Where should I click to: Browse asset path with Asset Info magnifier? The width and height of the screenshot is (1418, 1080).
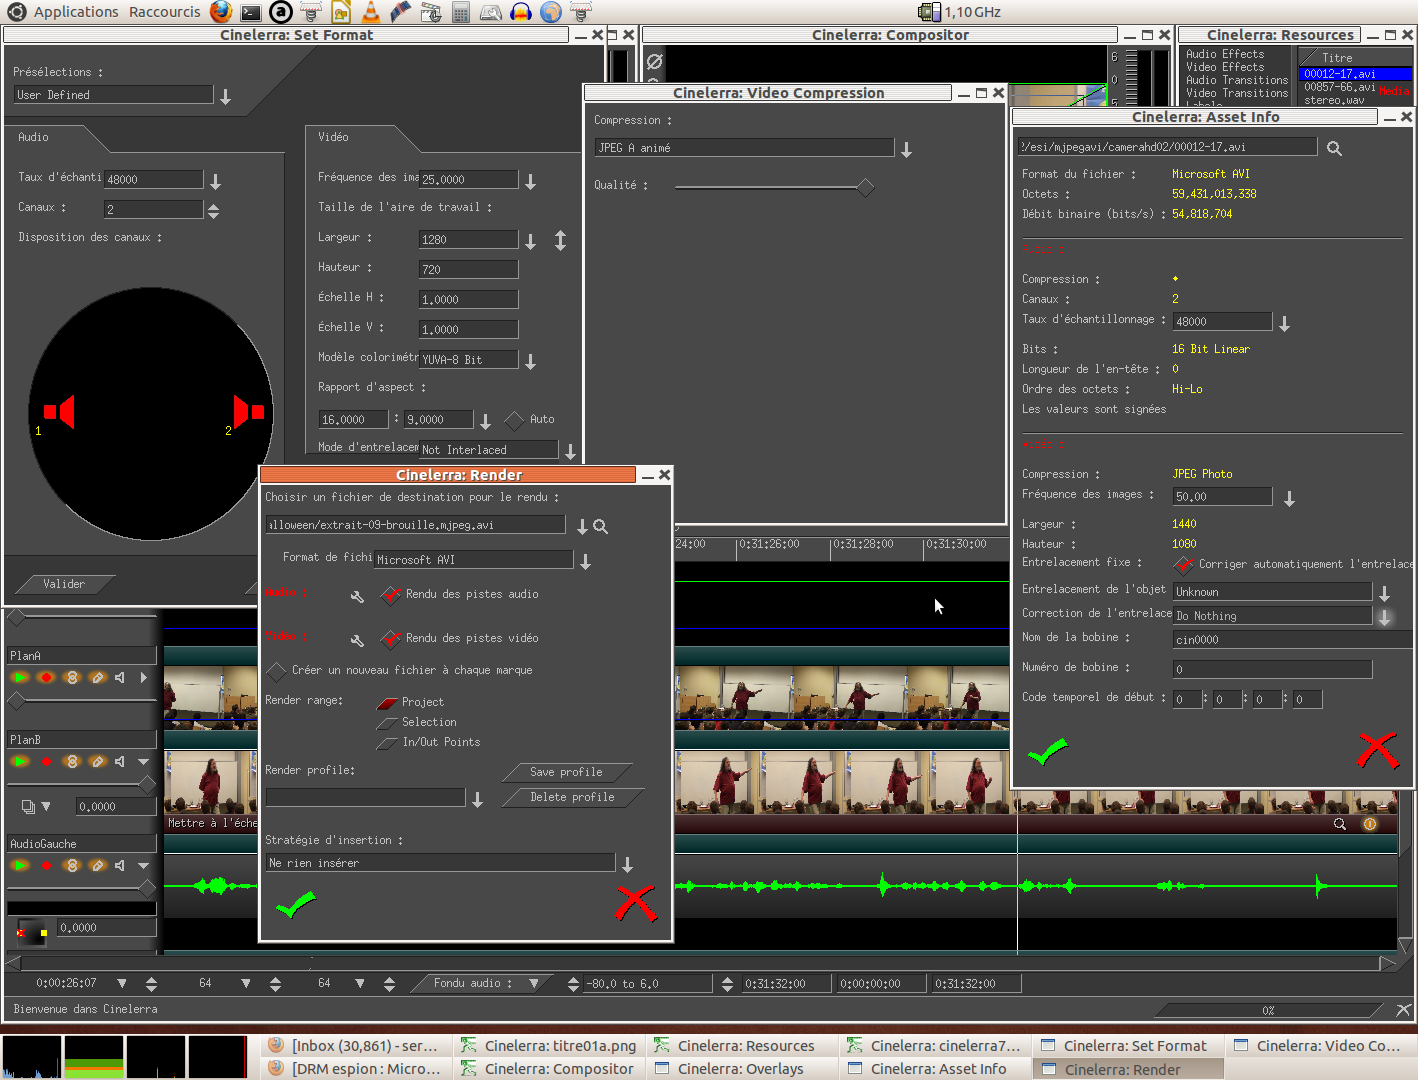1334,148
